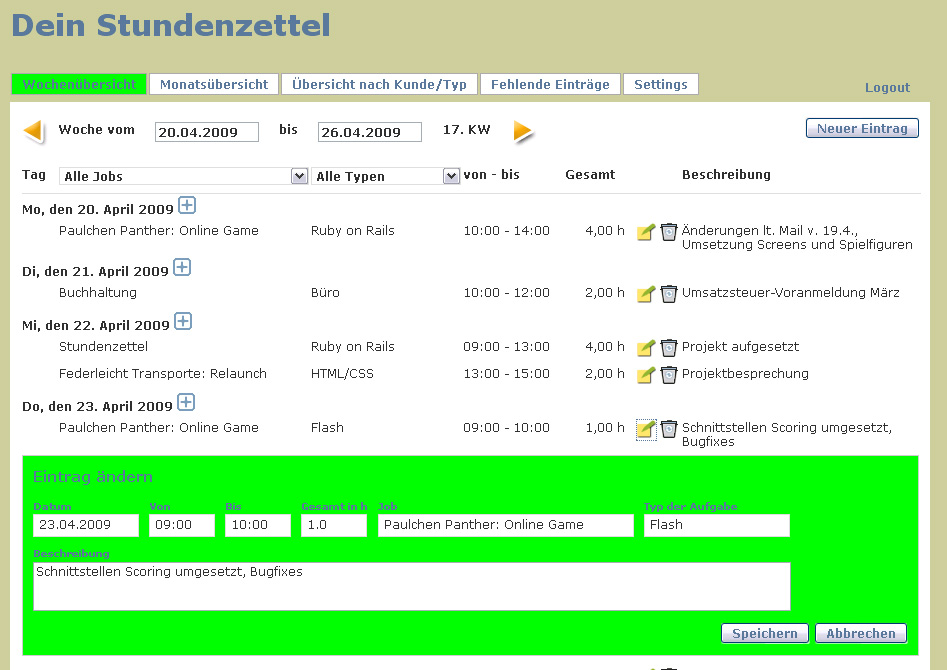Delete the Projektbesprechung entry trash icon
The height and width of the screenshot is (670, 947).
(669, 375)
